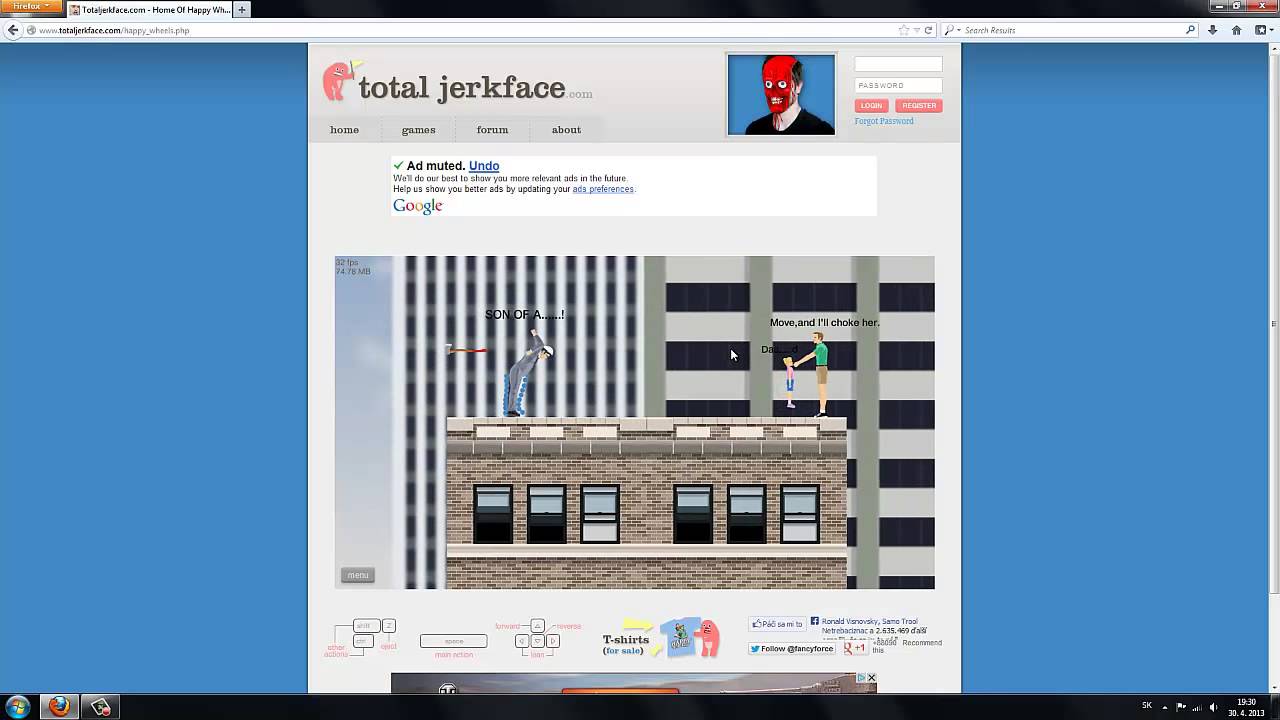
Task: Click the ctrl key diagram icon
Action: (363, 641)
